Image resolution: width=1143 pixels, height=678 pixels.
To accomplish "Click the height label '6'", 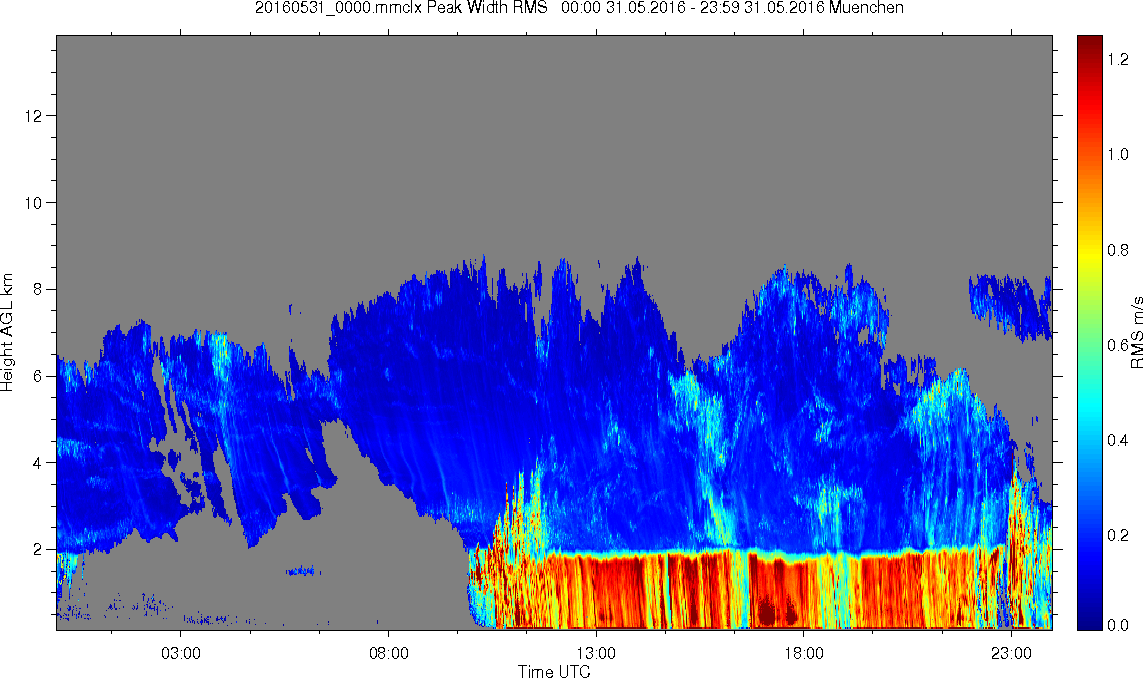I will 38,376.
